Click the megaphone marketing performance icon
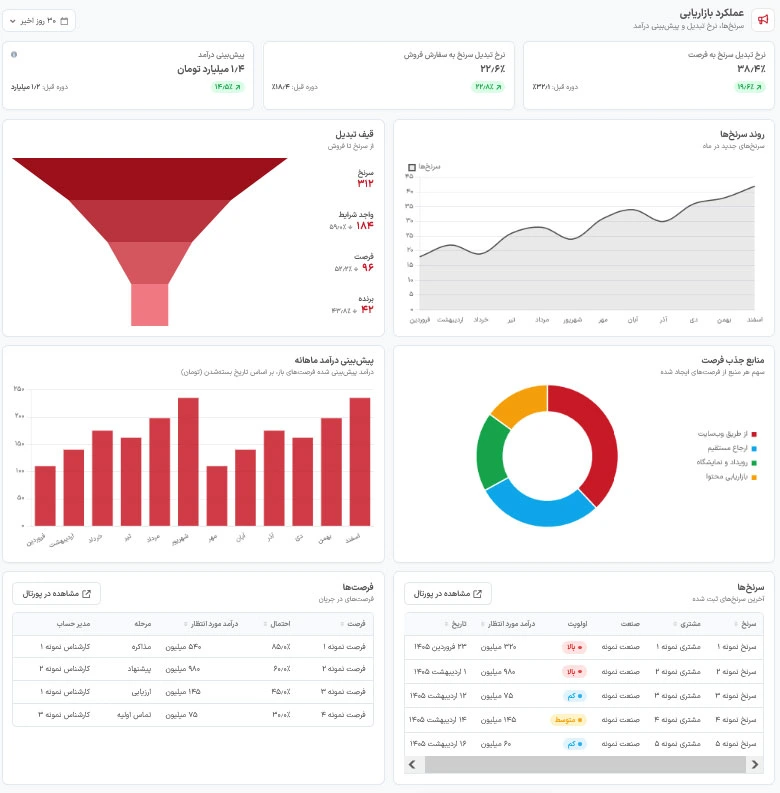The height and width of the screenshot is (793, 780). coord(762,20)
